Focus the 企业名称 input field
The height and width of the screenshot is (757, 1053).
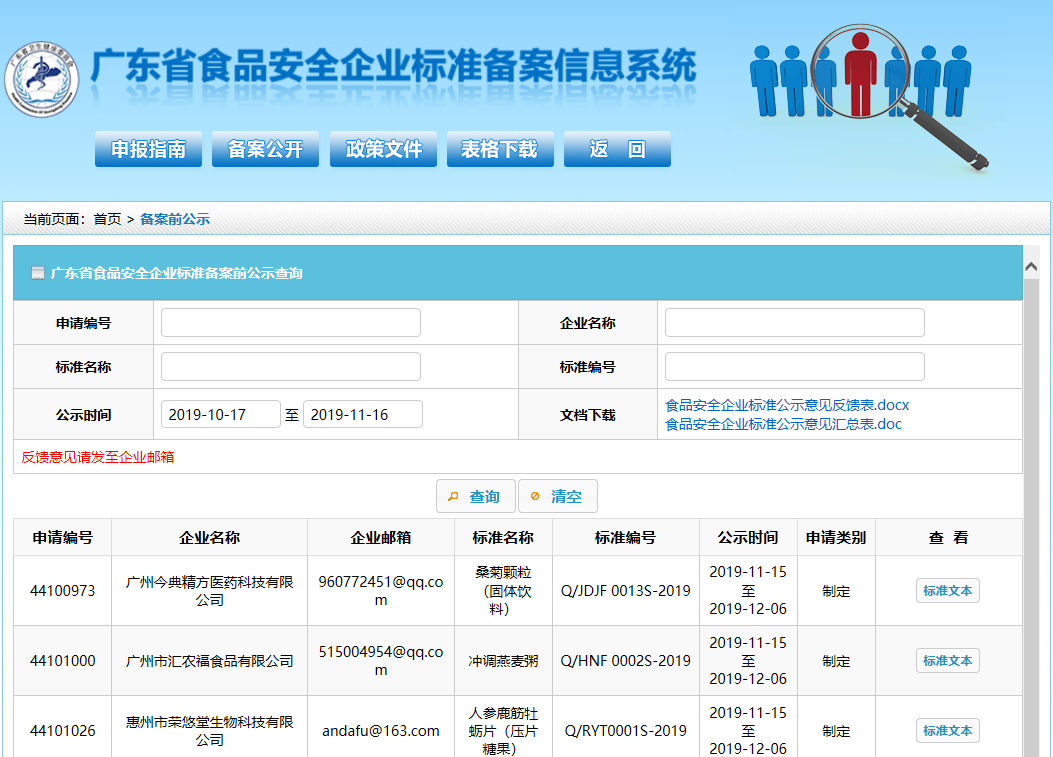tap(794, 322)
